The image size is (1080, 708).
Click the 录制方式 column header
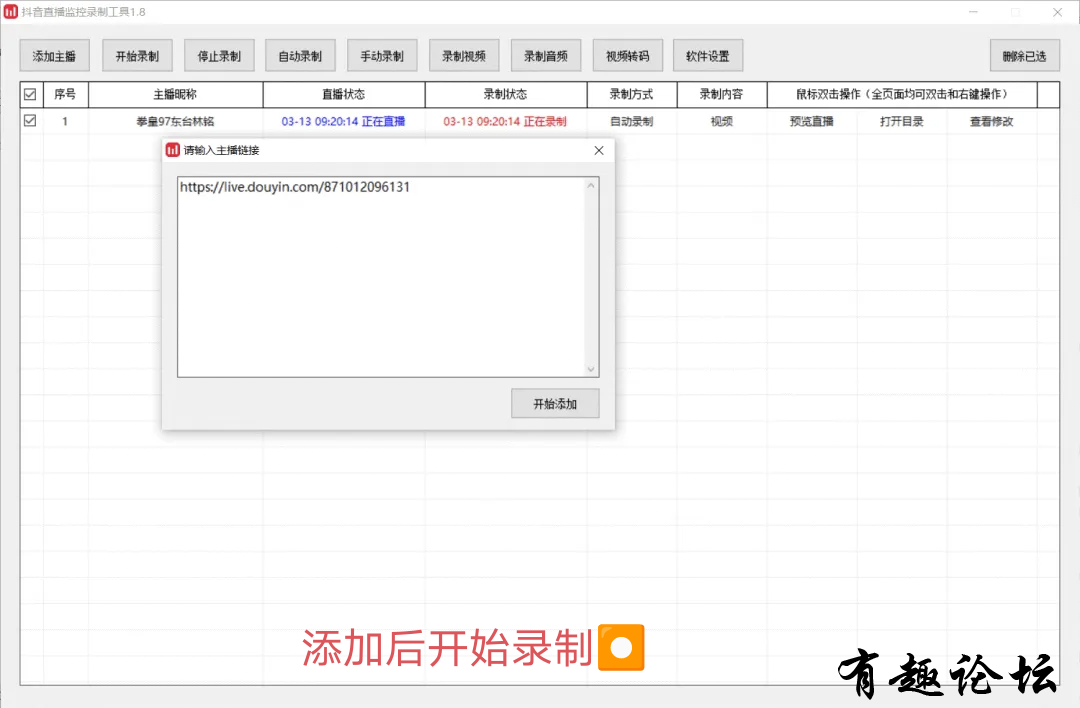632,94
